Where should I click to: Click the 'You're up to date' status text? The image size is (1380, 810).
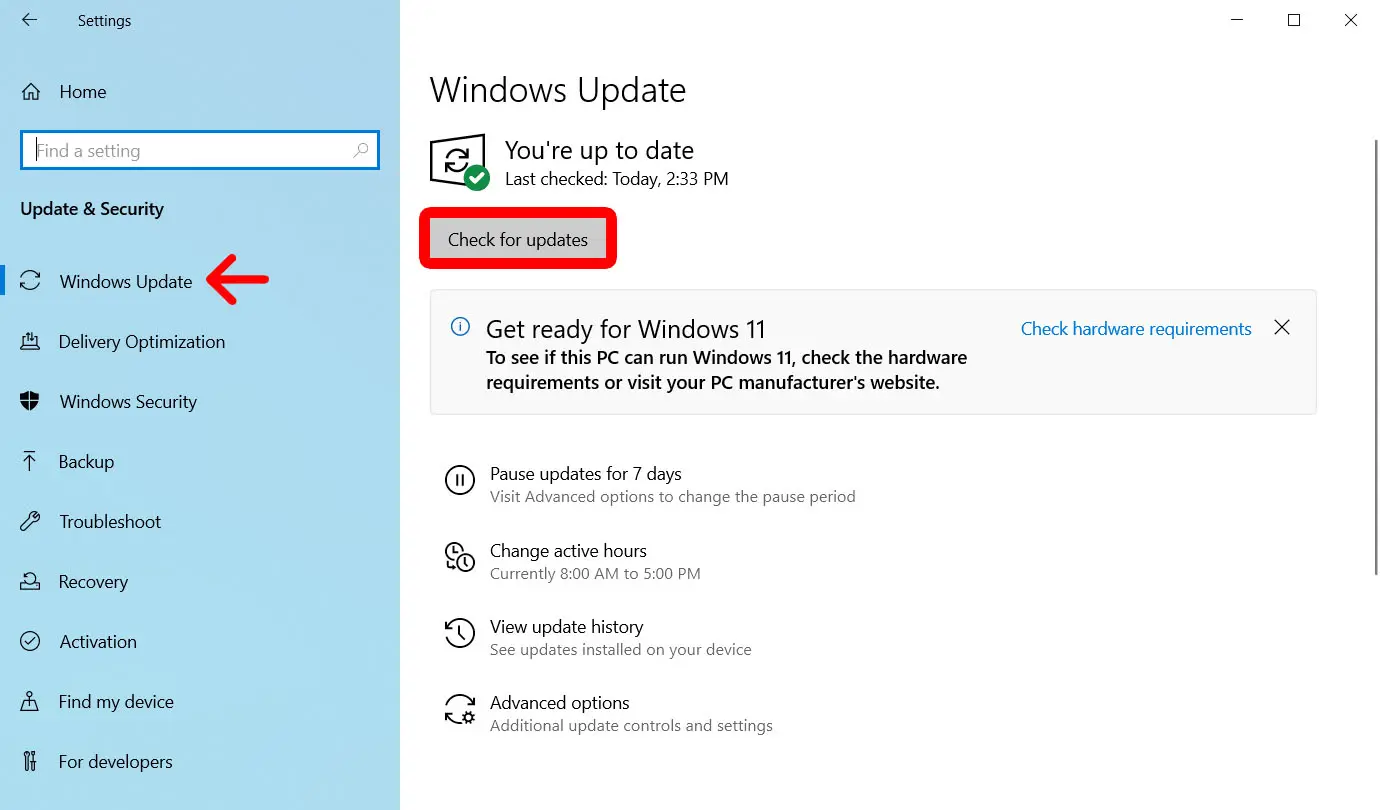[599, 150]
